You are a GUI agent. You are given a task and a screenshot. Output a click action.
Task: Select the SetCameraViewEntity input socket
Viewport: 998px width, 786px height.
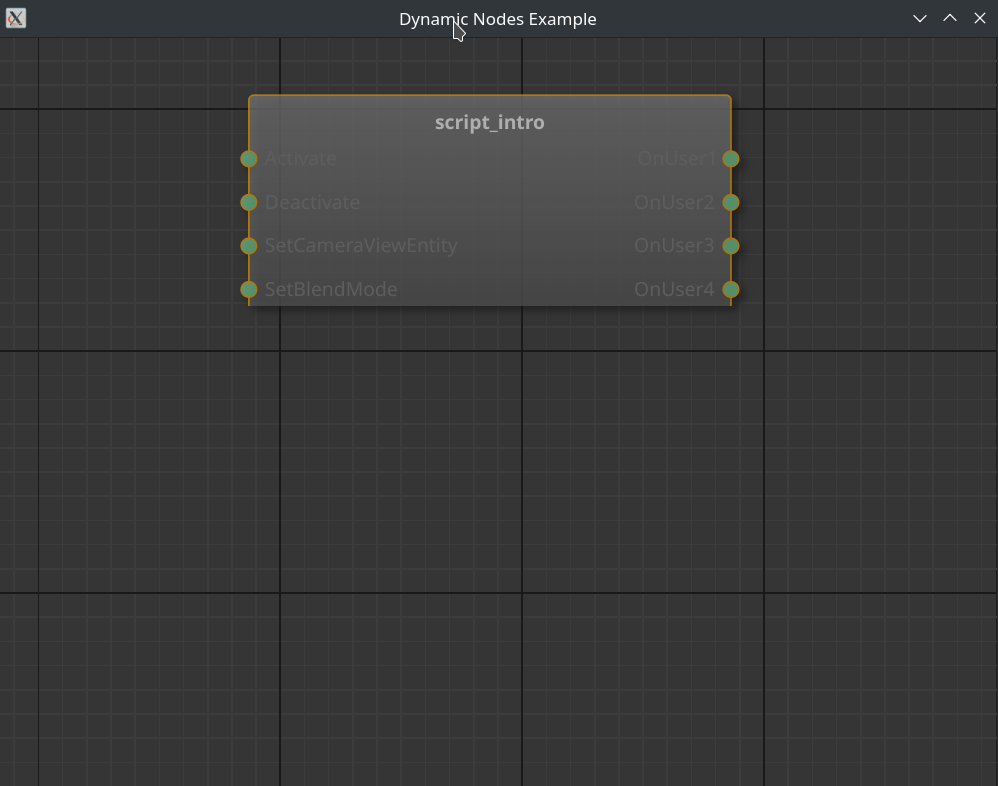pyautogui.click(x=249, y=246)
